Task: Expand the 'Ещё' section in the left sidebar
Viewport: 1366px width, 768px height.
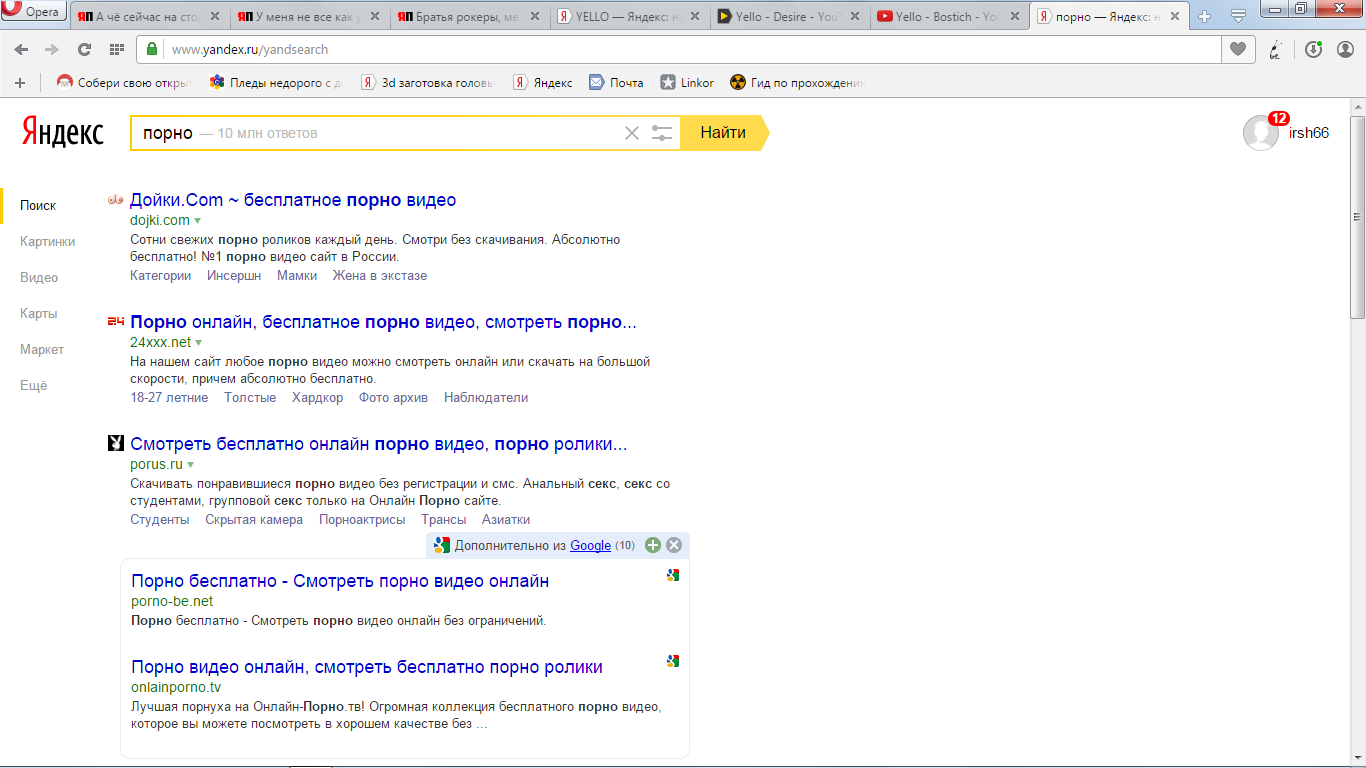Action: pyautogui.click(x=33, y=385)
